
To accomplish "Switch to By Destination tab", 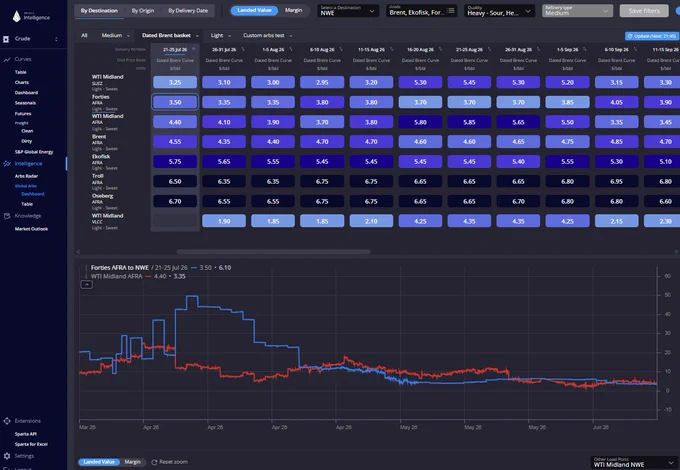I will point(99,10).
